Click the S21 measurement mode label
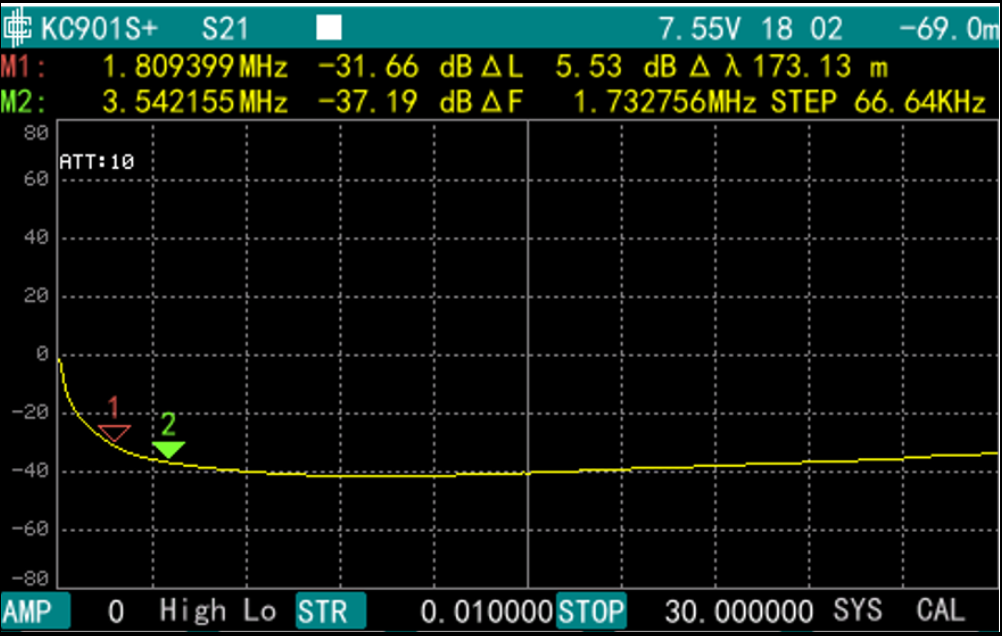Image resolution: width=1002 pixels, height=636 pixels. [x=228, y=28]
